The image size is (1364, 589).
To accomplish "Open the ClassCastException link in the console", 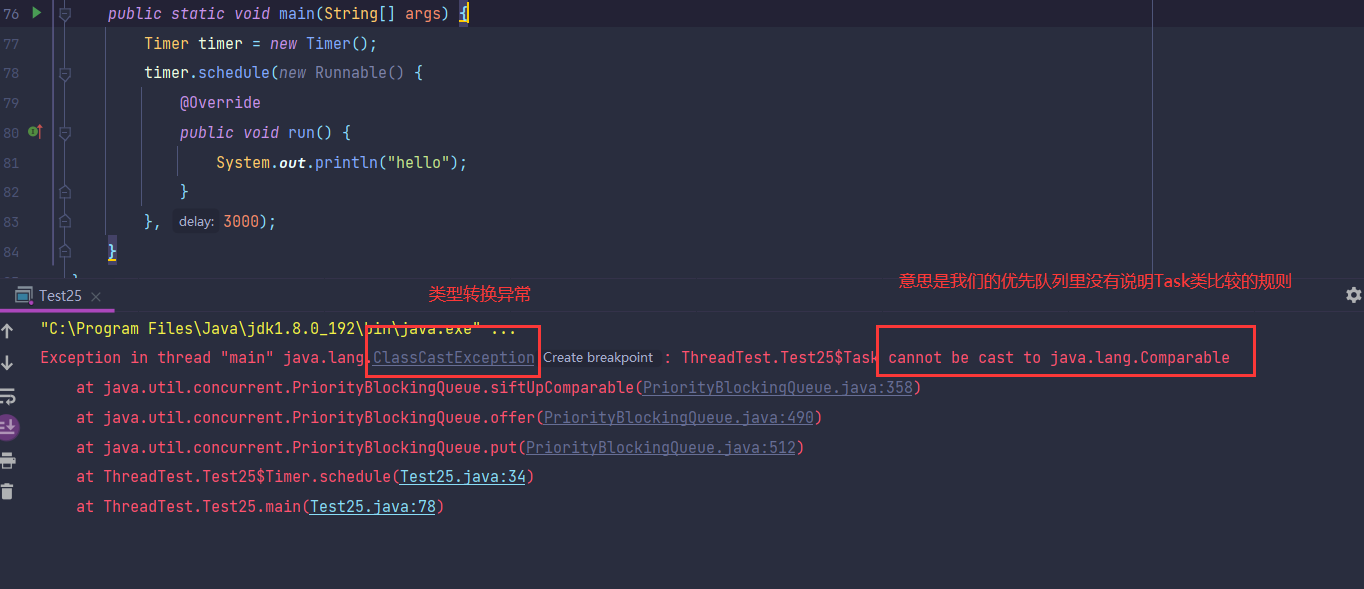I will click(454, 357).
